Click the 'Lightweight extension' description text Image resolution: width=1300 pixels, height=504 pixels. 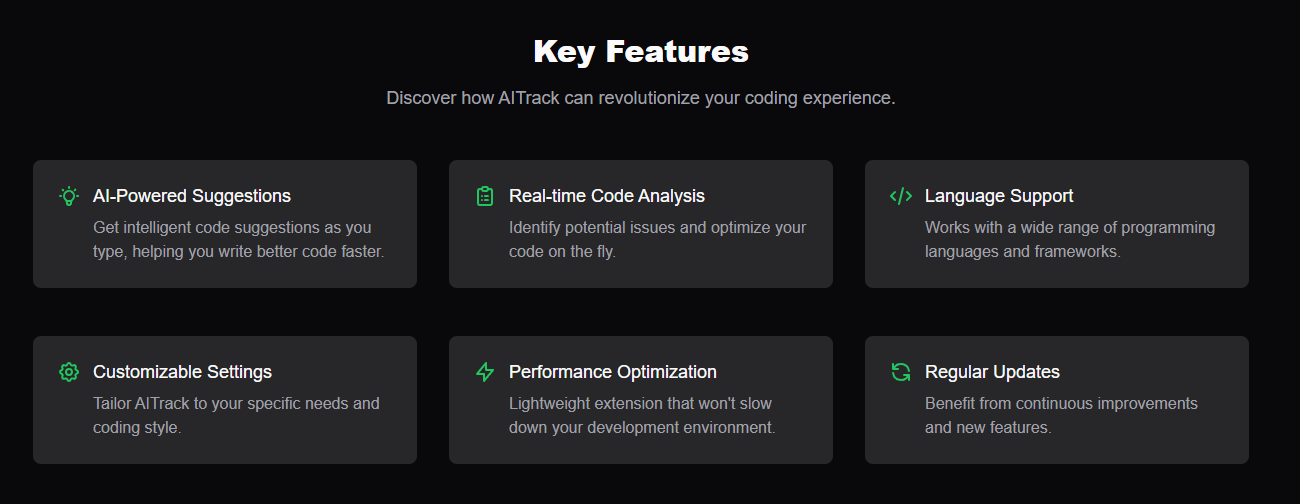pyautogui.click(x=642, y=416)
